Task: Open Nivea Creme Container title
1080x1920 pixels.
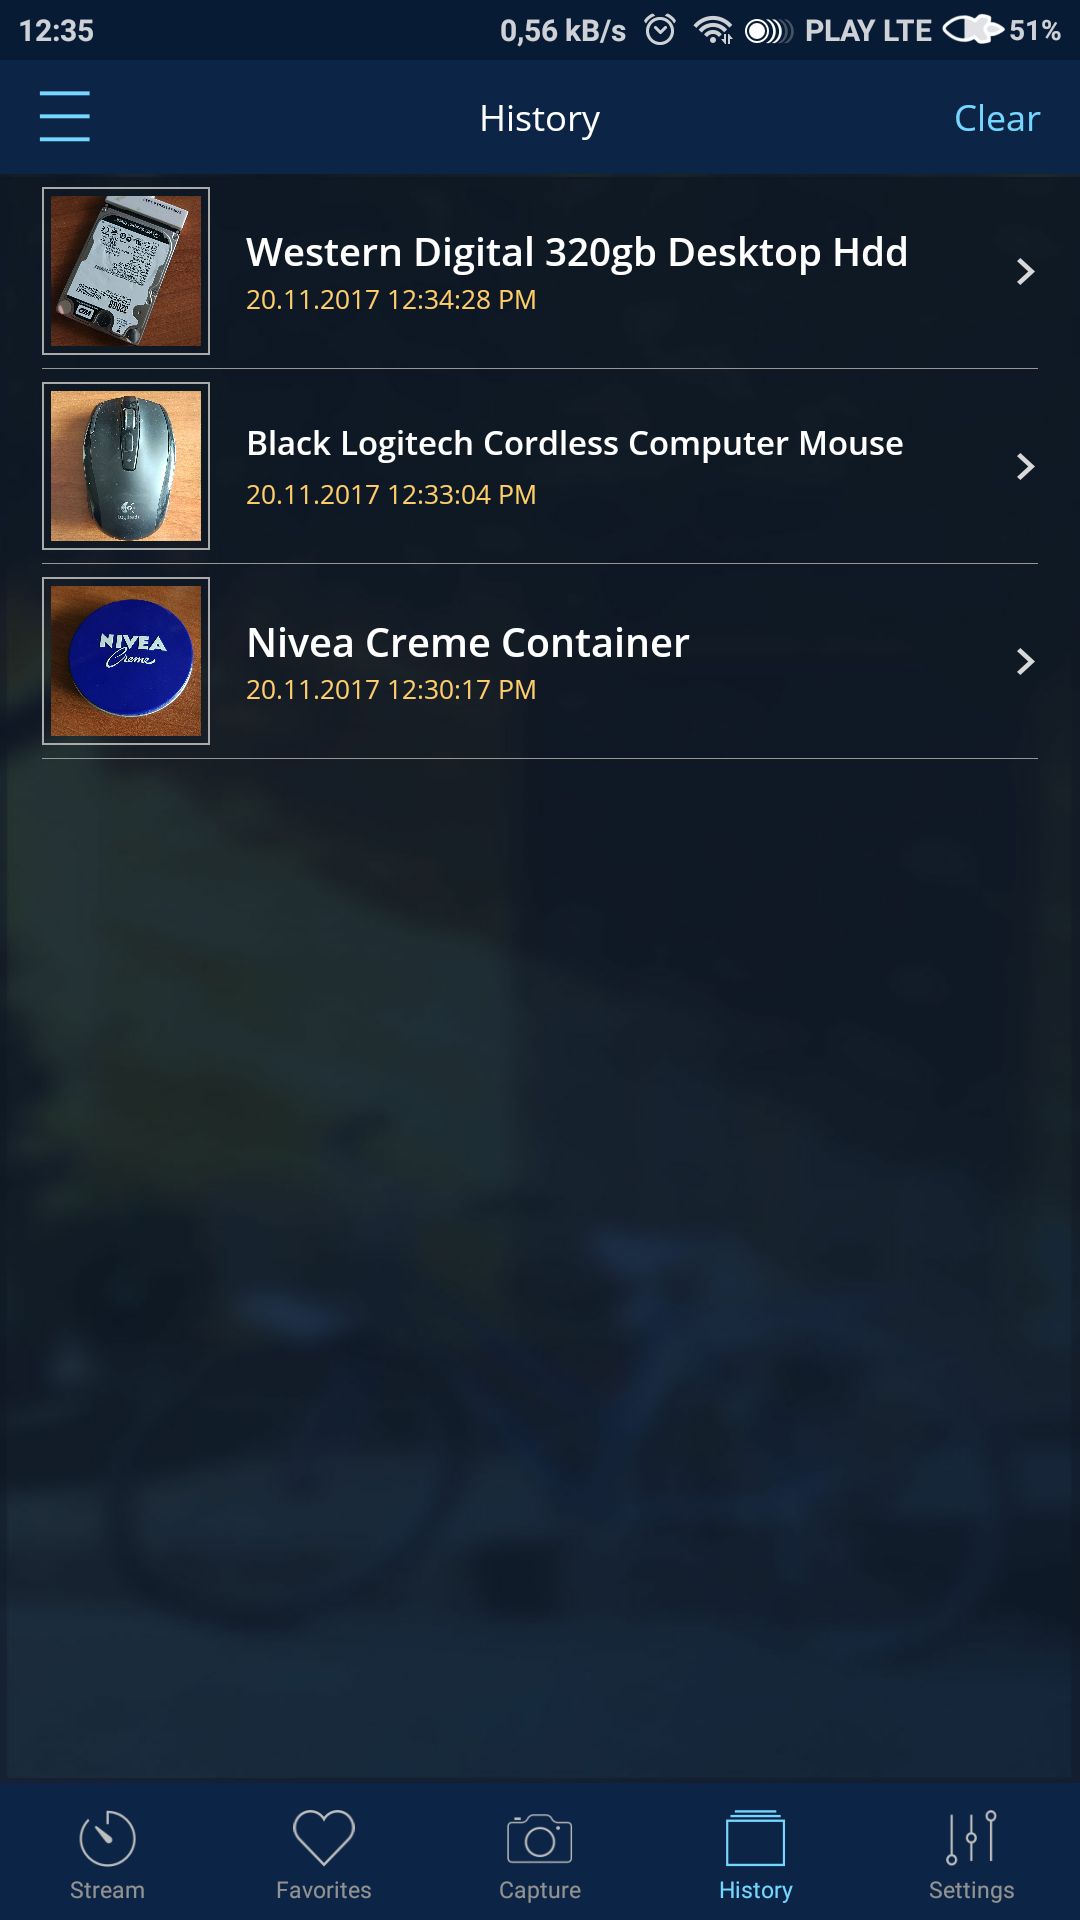Action: click(468, 643)
